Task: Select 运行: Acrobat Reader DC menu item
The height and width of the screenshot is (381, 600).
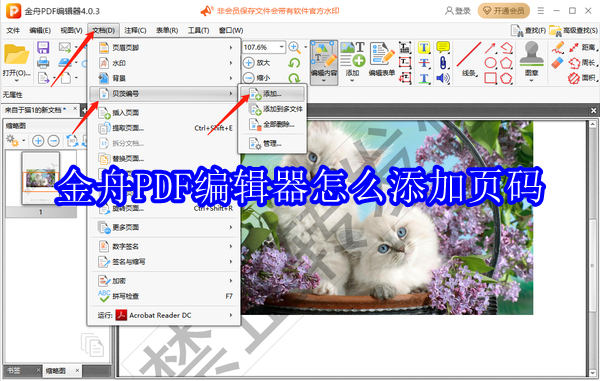Action: pyautogui.click(x=164, y=316)
